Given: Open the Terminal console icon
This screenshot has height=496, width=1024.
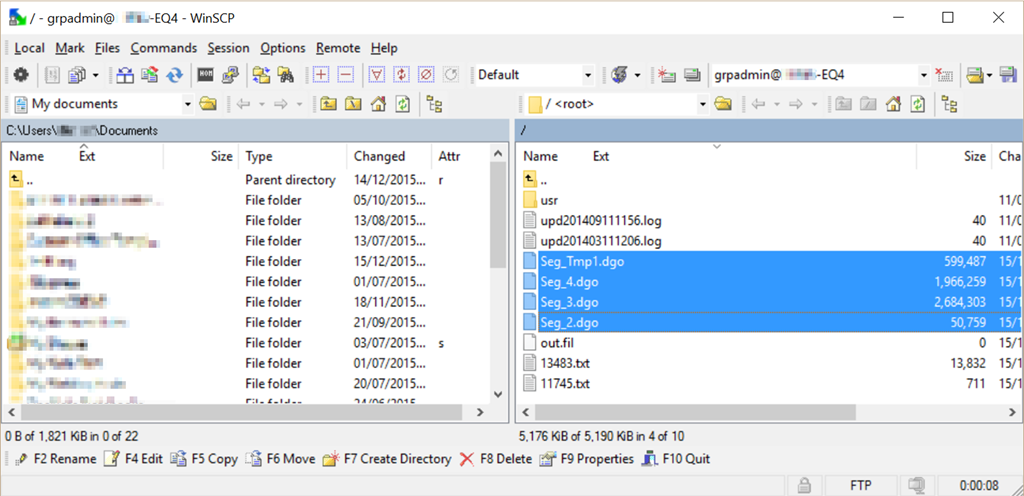Looking at the screenshot, I should (x=206, y=75).
